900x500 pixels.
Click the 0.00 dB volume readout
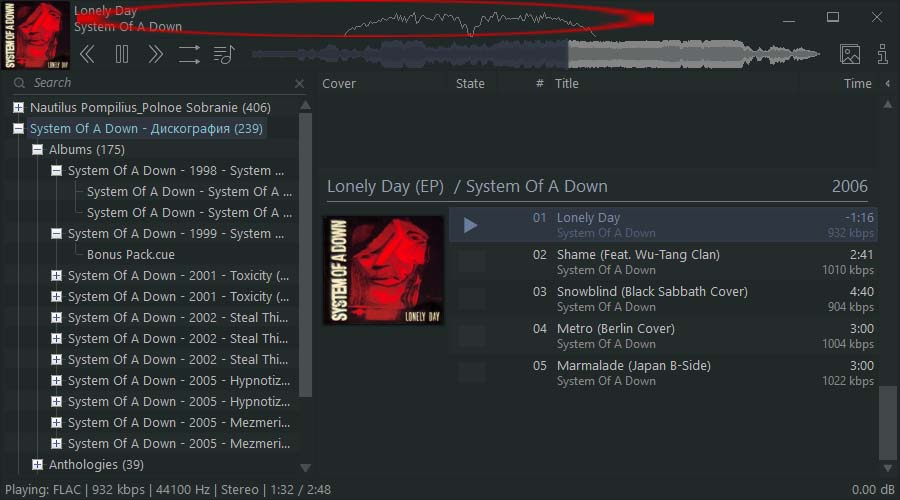(x=872, y=490)
